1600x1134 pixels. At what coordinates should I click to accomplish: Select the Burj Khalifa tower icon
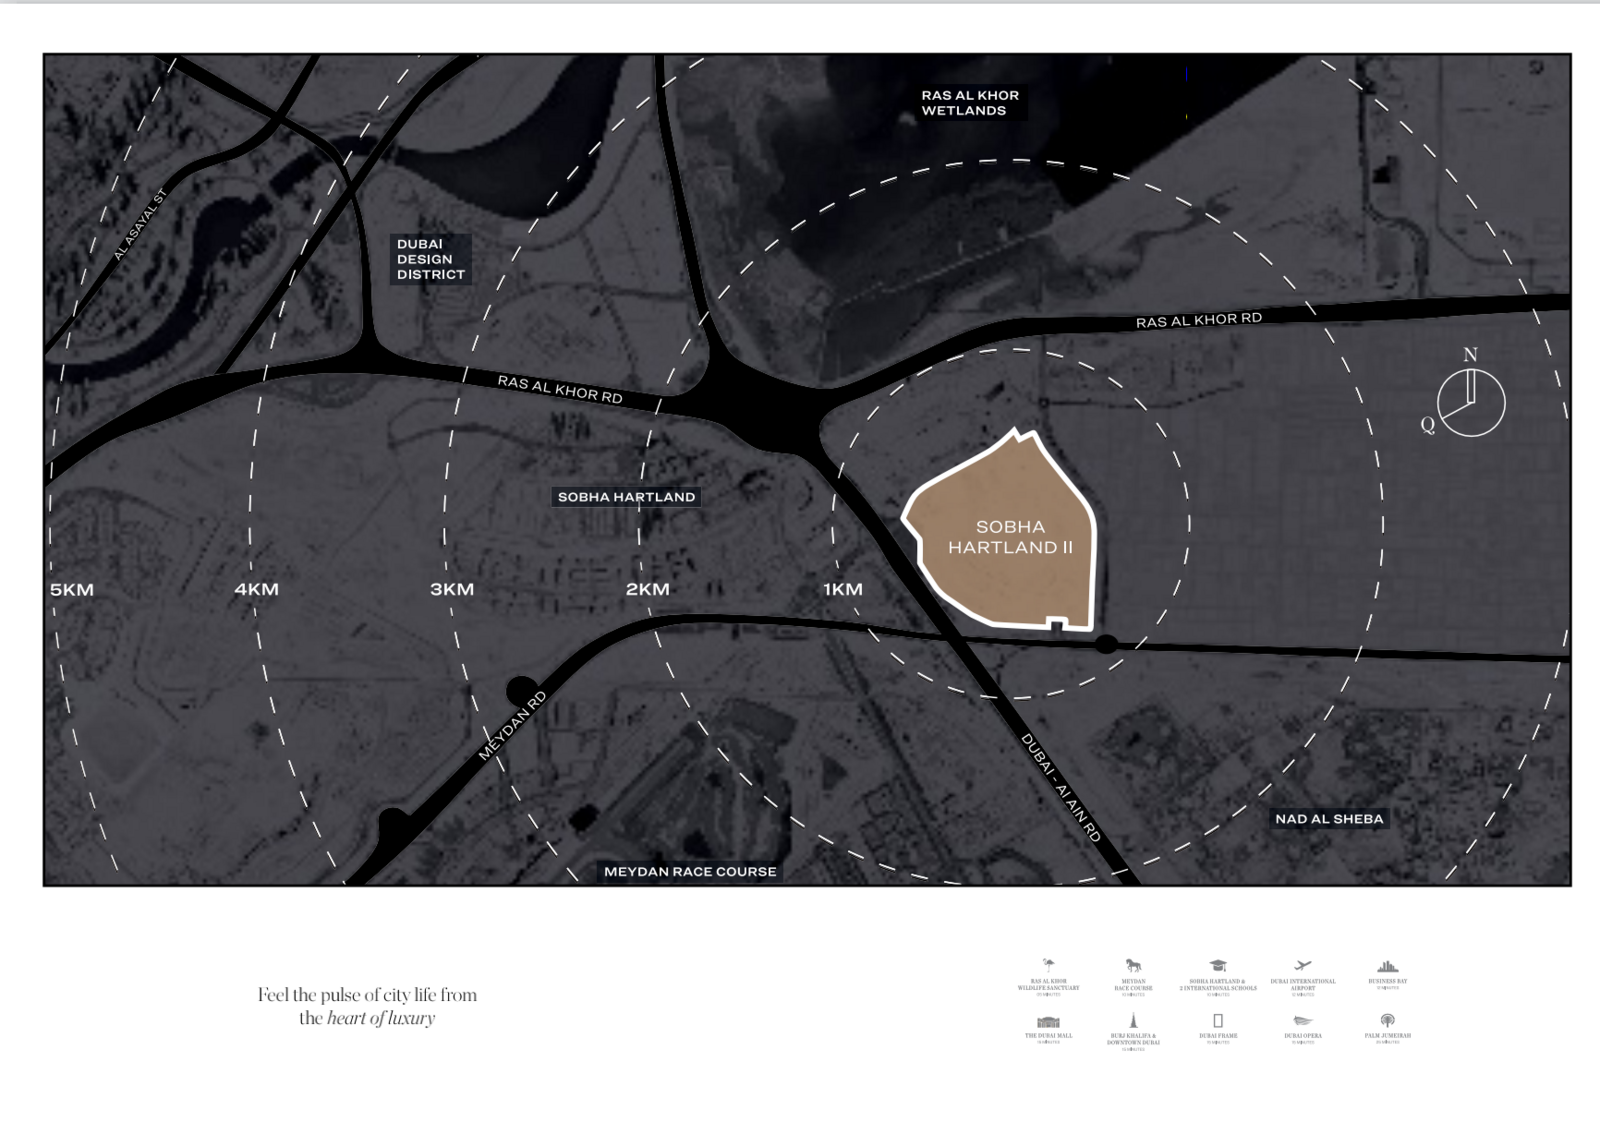(1133, 1021)
